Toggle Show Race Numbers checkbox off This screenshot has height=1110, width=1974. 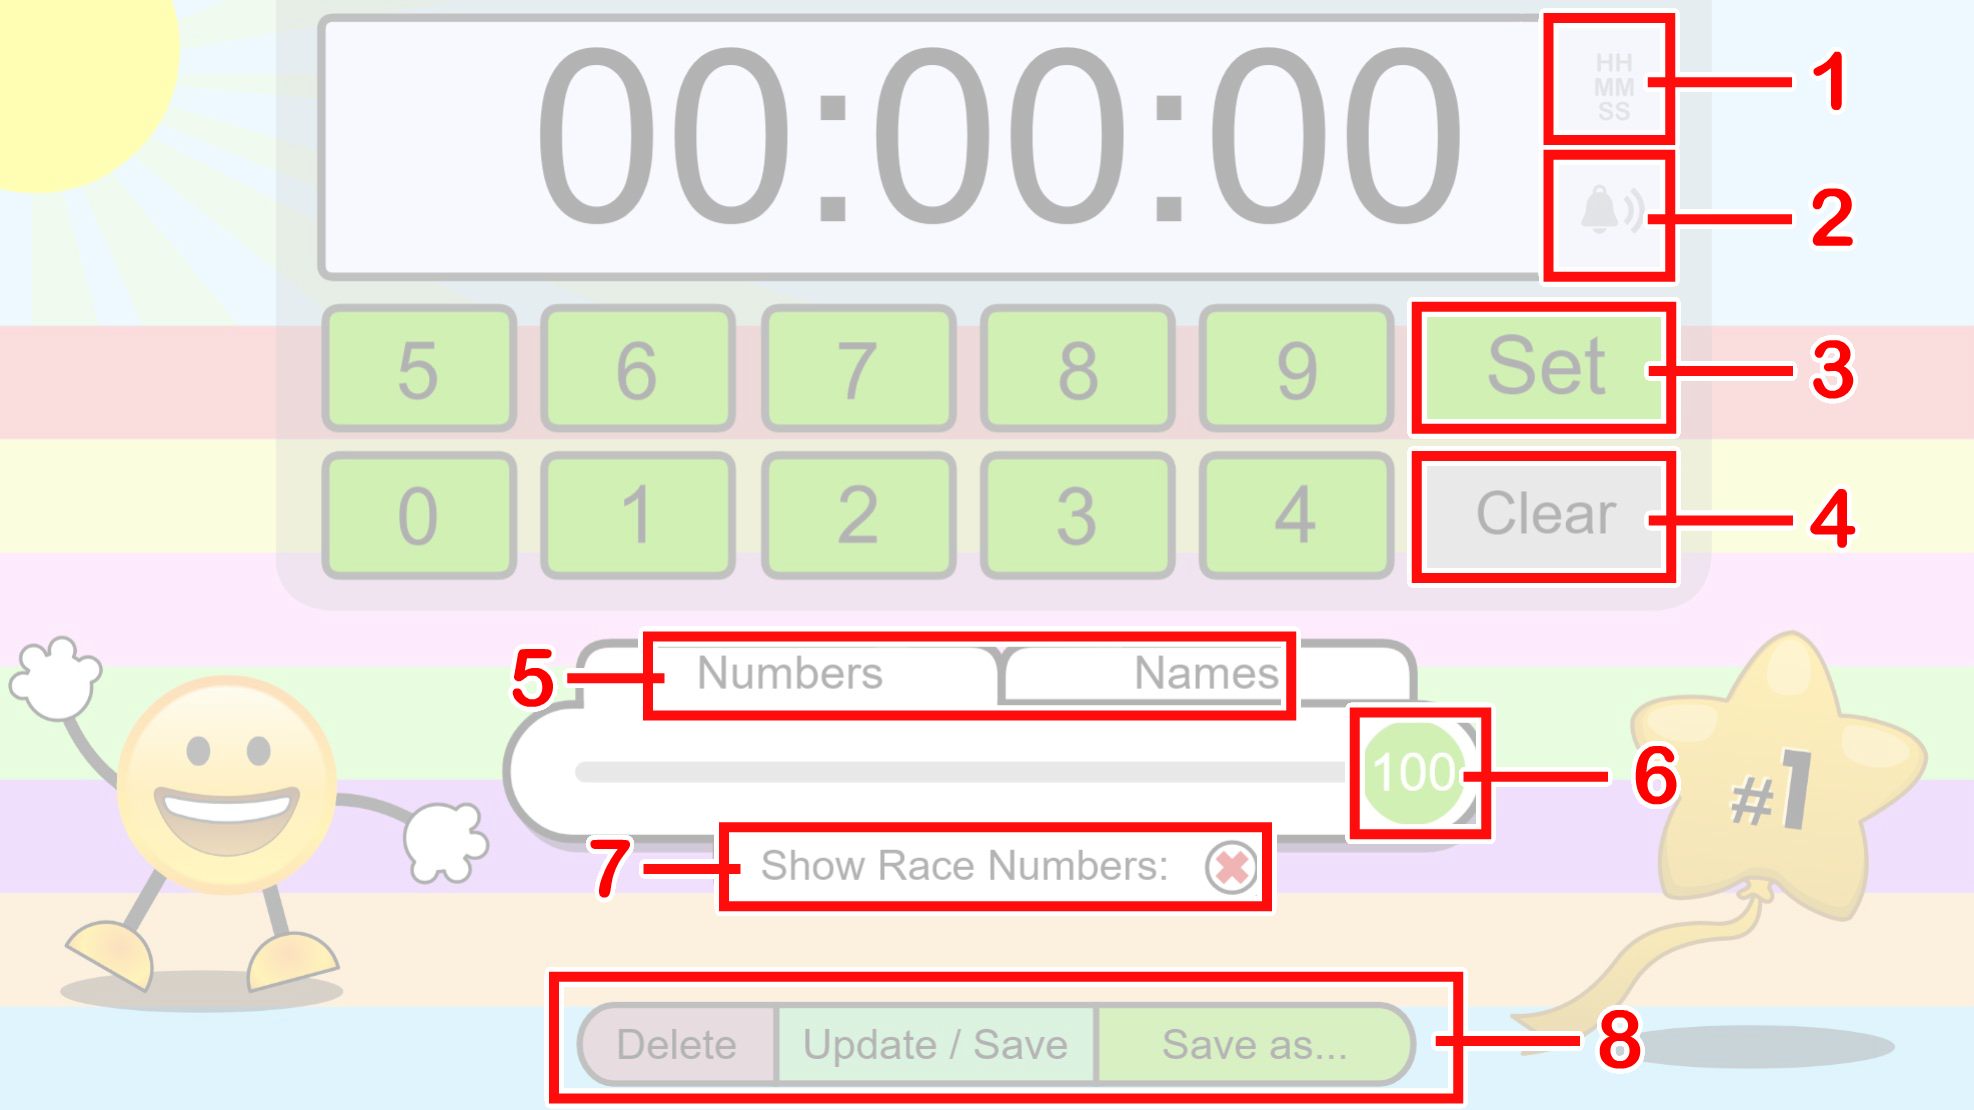point(1232,866)
